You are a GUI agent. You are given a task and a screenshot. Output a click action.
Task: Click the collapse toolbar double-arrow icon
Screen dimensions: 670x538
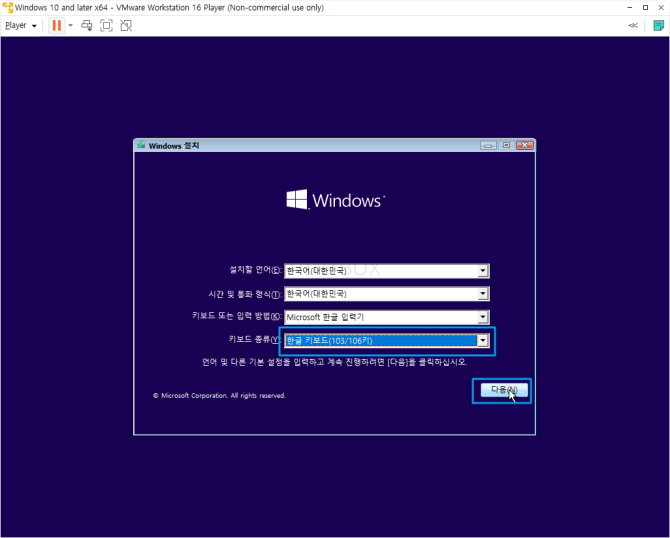coord(633,26)
